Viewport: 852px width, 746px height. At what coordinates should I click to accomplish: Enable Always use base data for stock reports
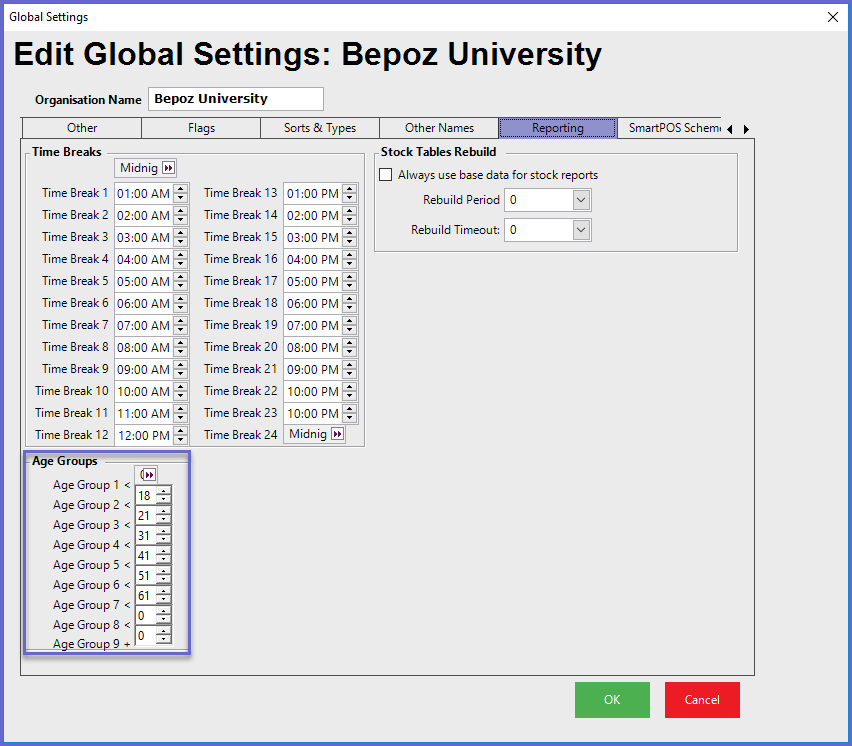coord(386,175)
